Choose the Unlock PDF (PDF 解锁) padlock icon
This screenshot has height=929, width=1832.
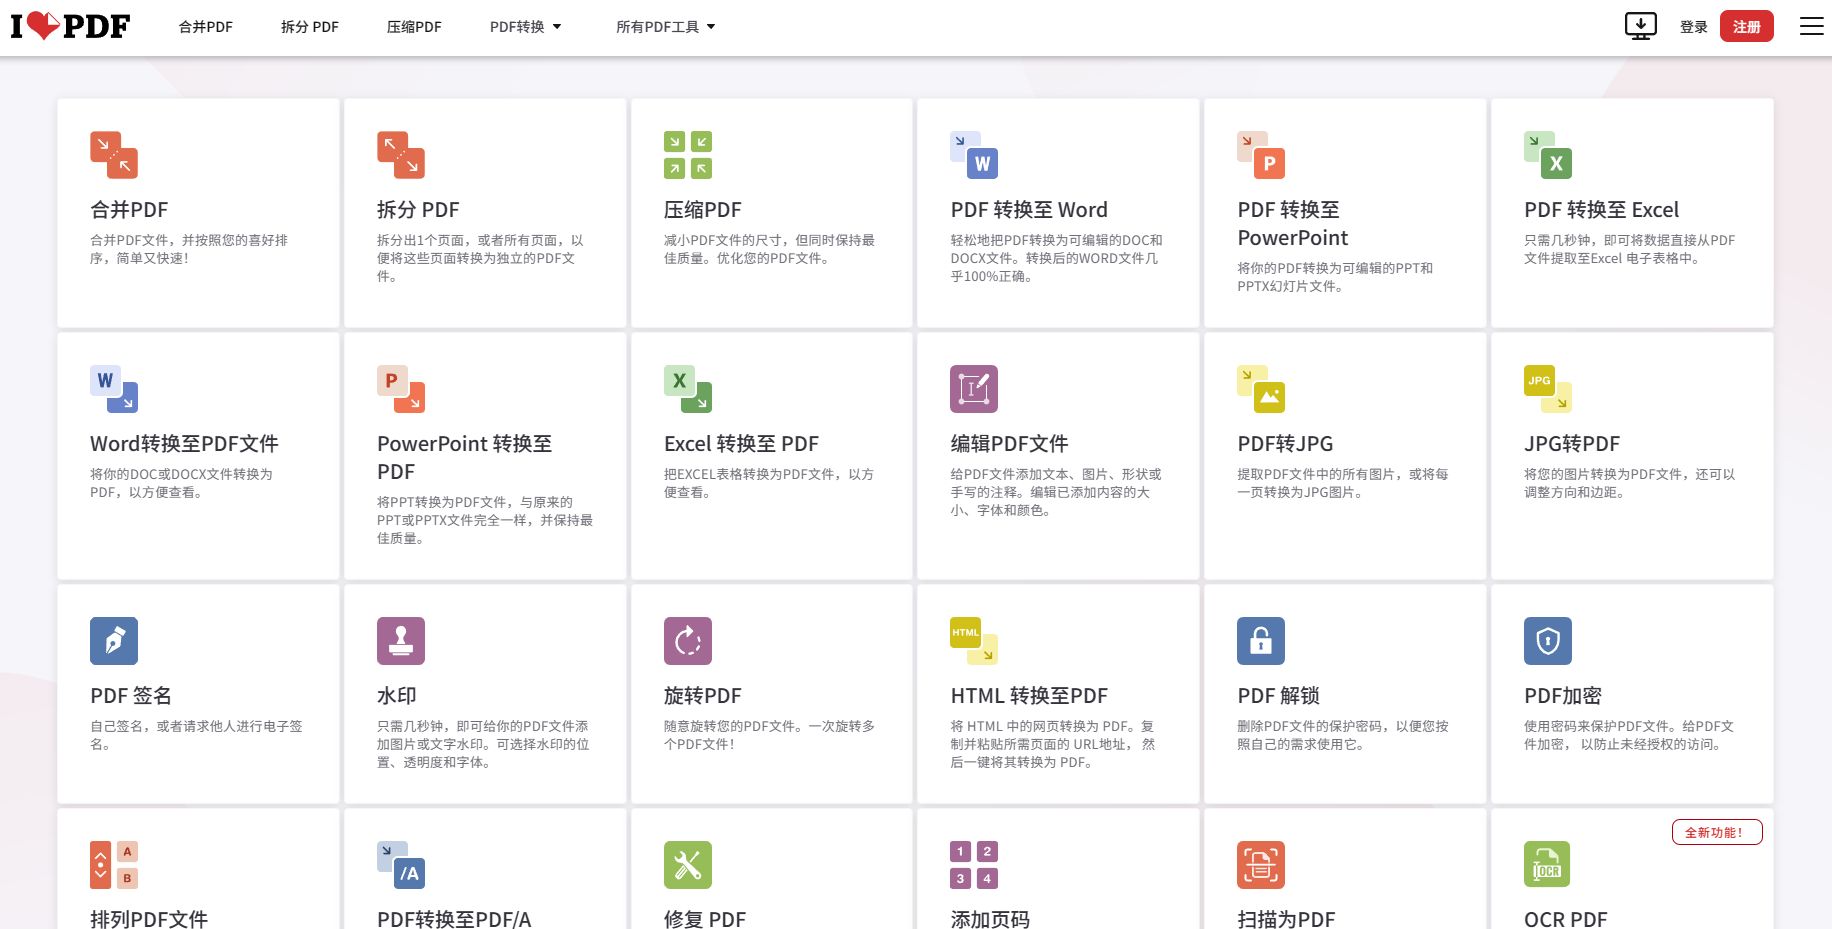pos(1261,641)
